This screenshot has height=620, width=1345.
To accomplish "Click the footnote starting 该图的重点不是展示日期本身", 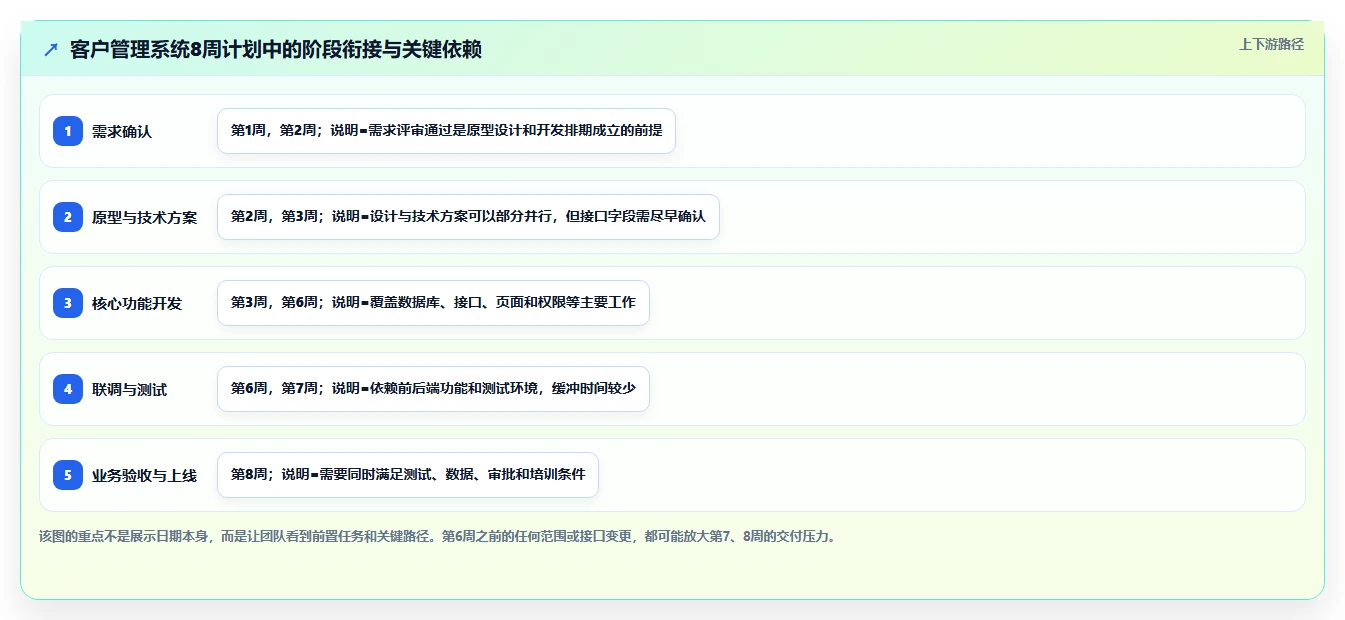I will 439,536.
